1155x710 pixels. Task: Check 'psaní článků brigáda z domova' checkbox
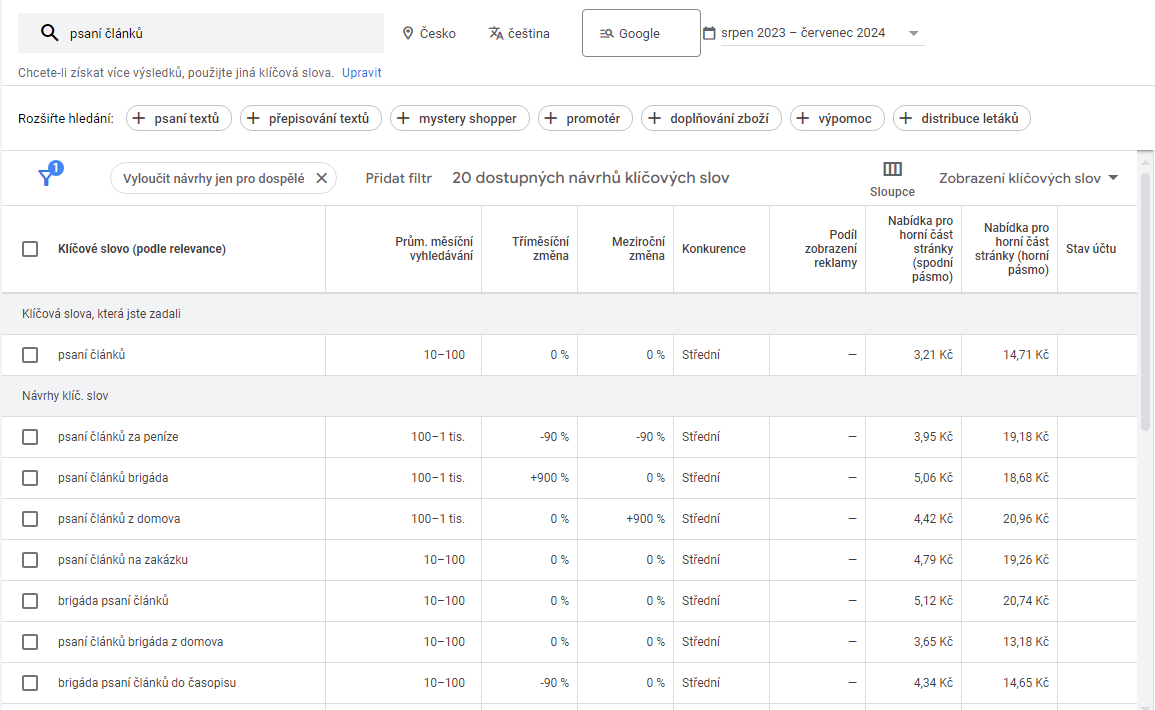30,642
